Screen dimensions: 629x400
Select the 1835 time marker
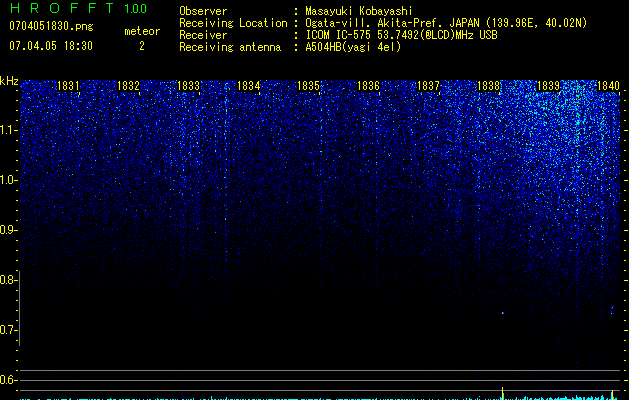click(308, 86)
